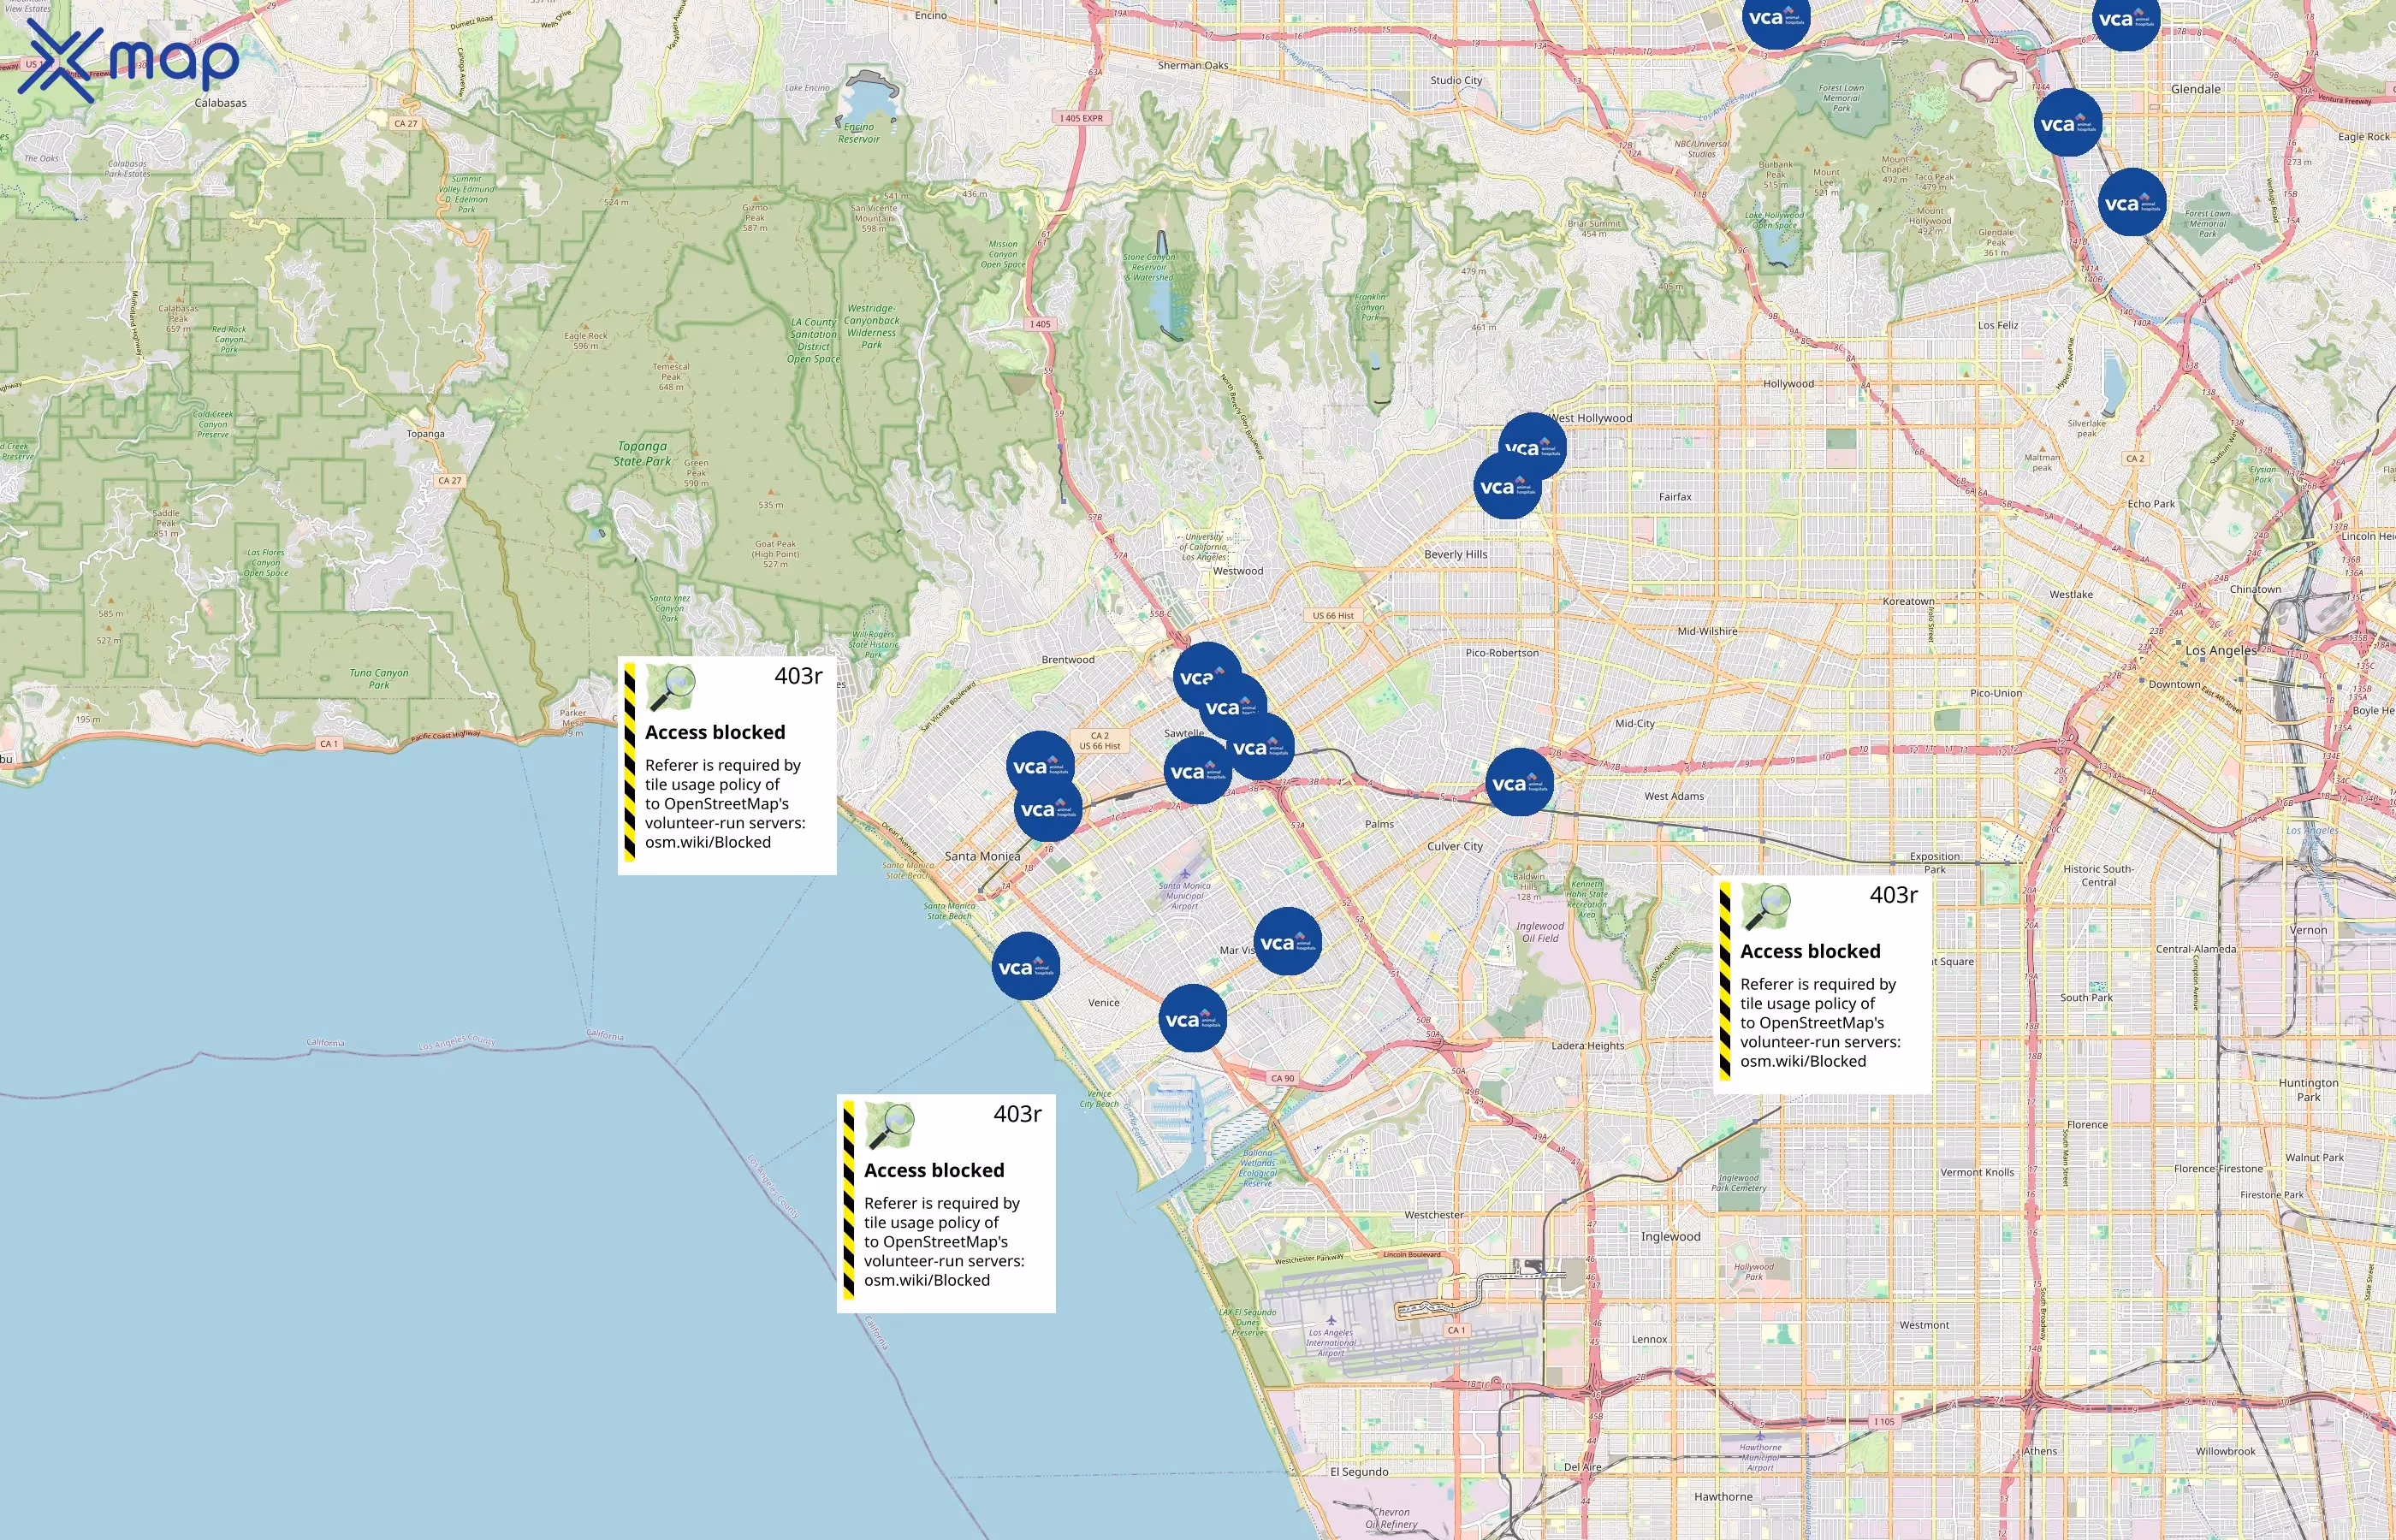Click the Santa Monica city label
This screenshot has width=2396, height=1540.
(982, 856)
